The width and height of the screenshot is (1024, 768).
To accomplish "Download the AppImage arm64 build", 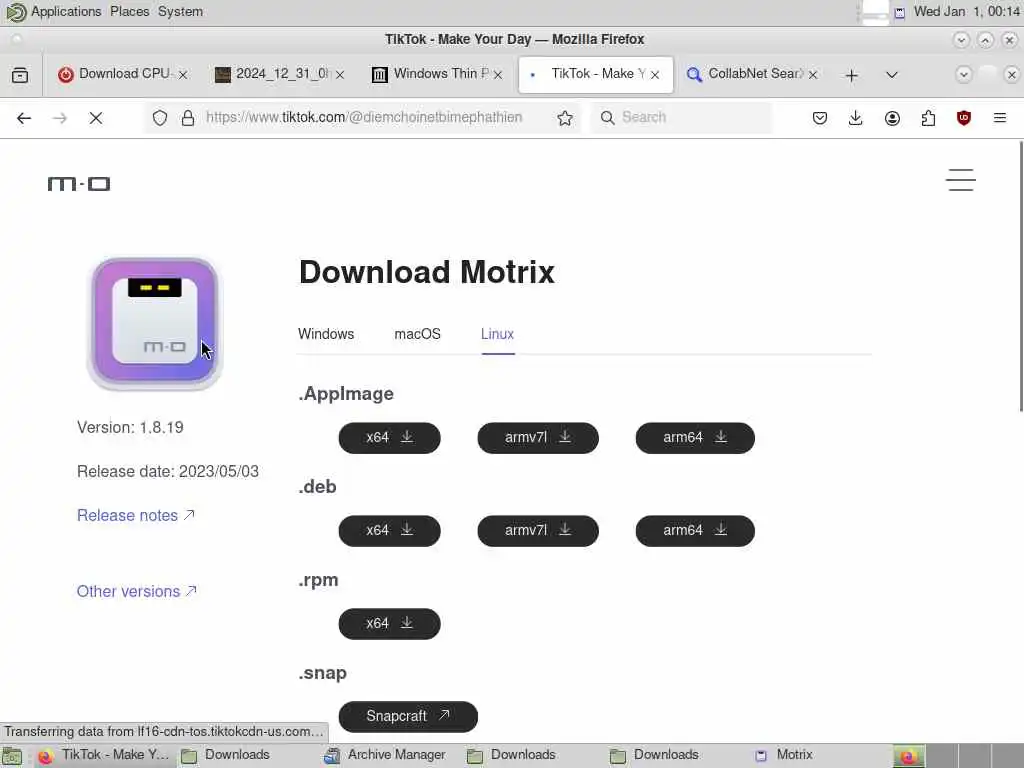I will point(695,438).
